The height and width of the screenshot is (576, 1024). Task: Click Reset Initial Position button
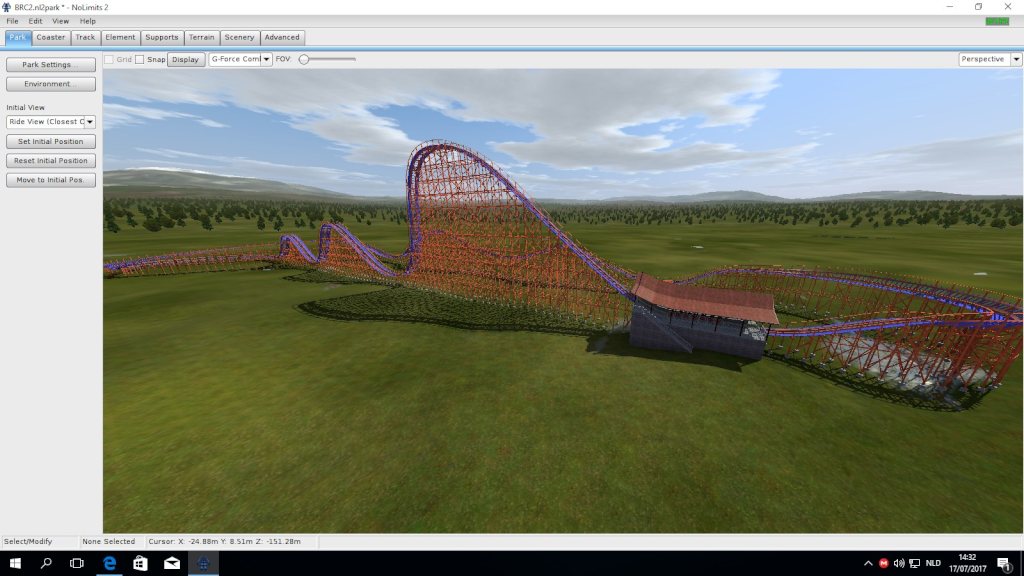51,161
